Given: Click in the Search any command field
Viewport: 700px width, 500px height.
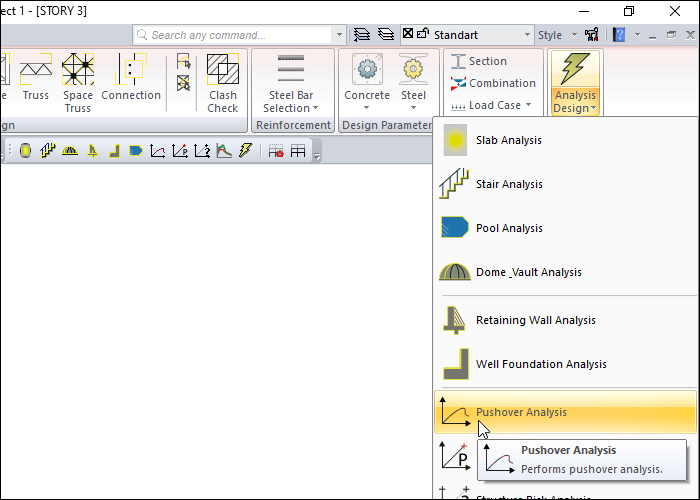Looking at the screenshot, I should point(240,35).
